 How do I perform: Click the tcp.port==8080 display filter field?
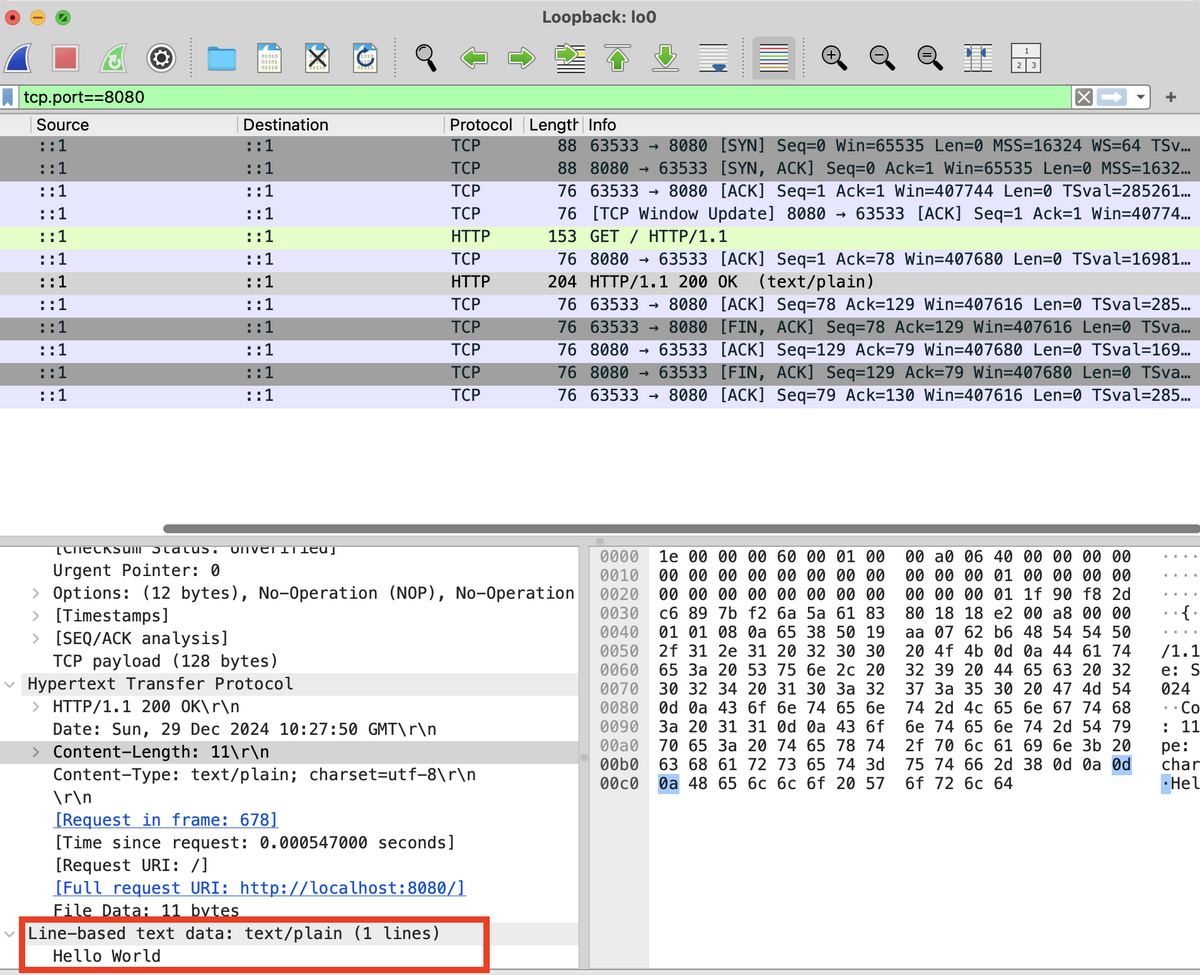[545, 97]
